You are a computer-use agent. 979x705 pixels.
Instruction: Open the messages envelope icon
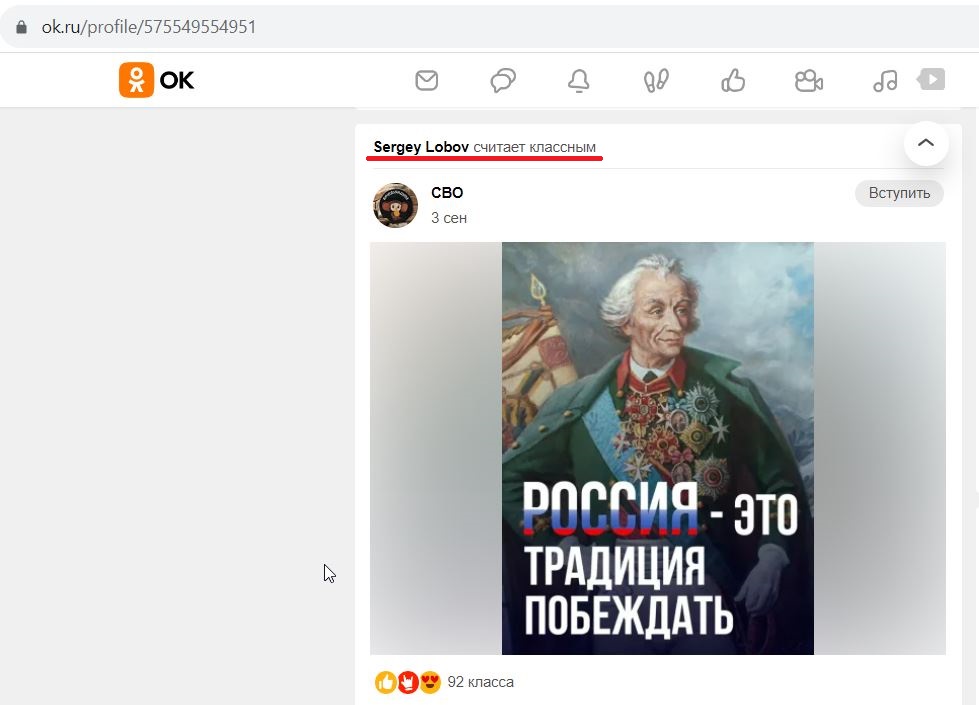point(427,81)
